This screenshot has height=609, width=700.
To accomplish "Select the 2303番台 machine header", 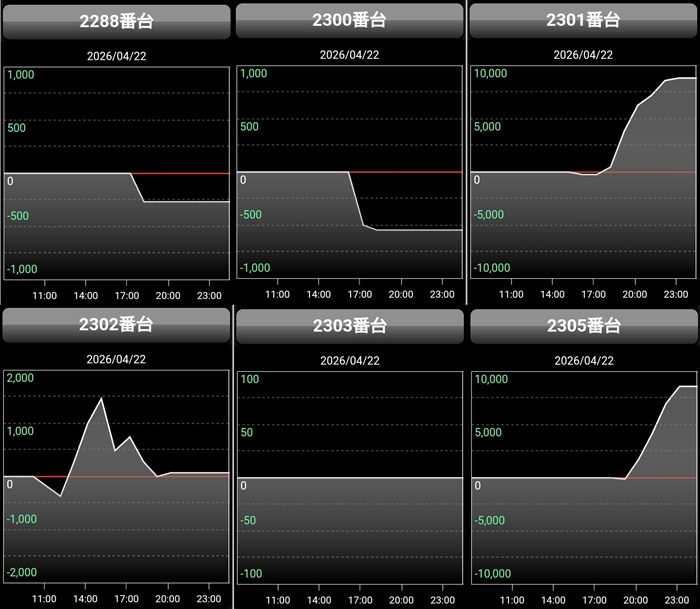I will (x=350, y=326).
